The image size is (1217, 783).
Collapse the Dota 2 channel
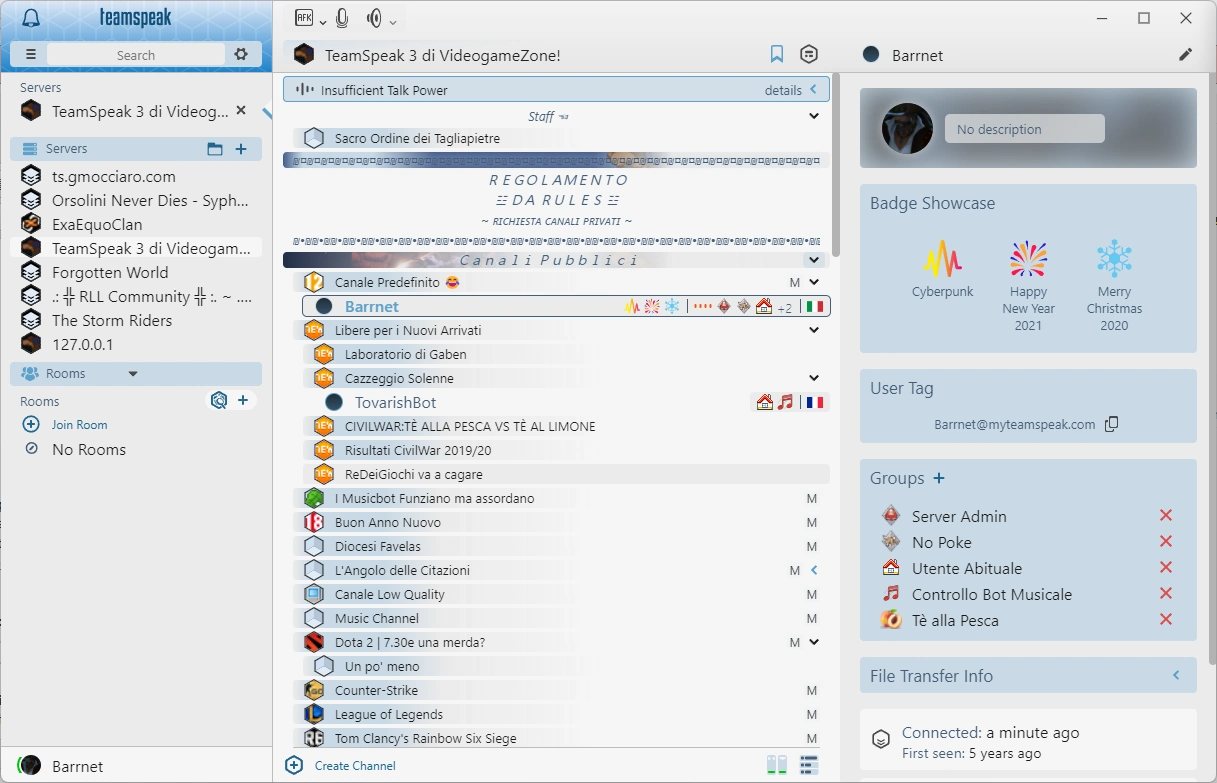pos(814,642)
